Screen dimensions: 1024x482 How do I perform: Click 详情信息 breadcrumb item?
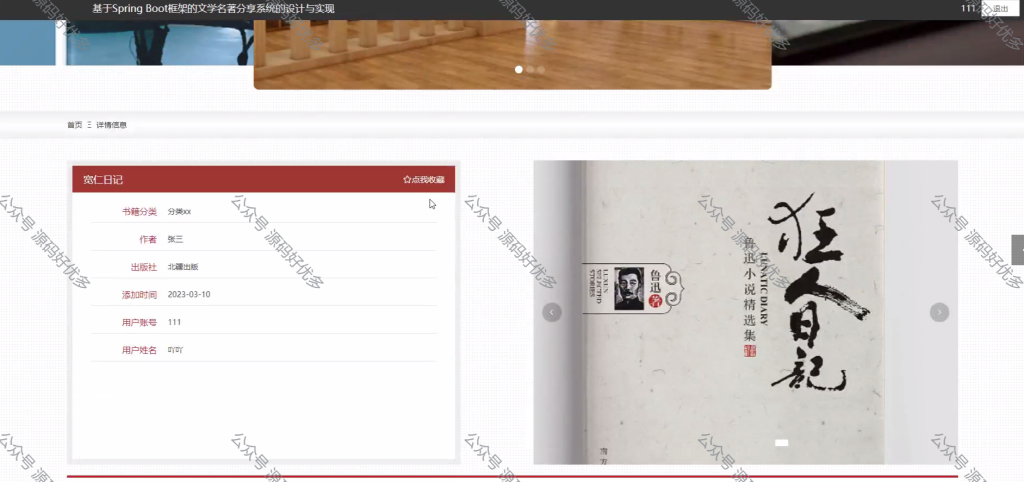coord(112,125)
